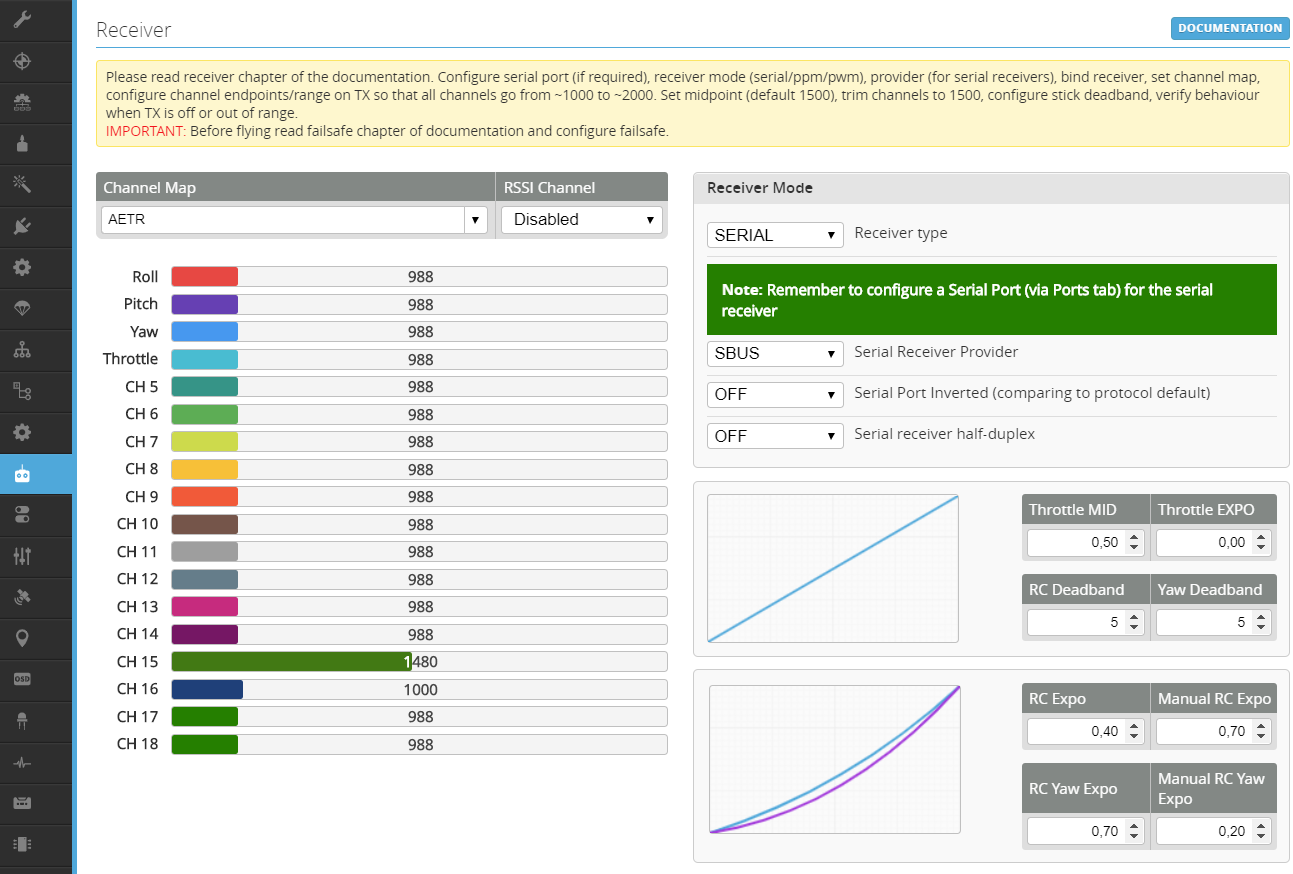Open the satellite GPS tab in sidebar
This screenshot has width=1293, height=874.
click(22, 597)
